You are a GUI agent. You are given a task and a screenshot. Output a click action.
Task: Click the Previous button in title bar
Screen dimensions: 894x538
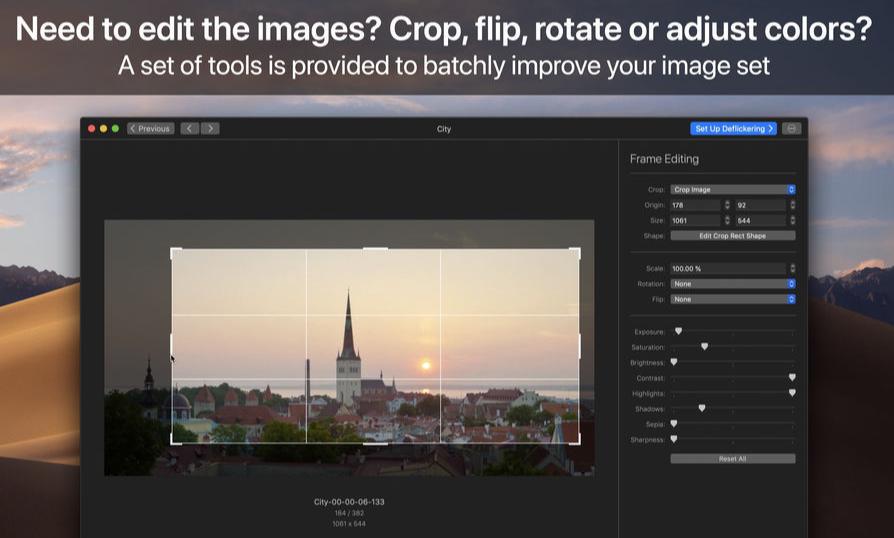[151, 129]
